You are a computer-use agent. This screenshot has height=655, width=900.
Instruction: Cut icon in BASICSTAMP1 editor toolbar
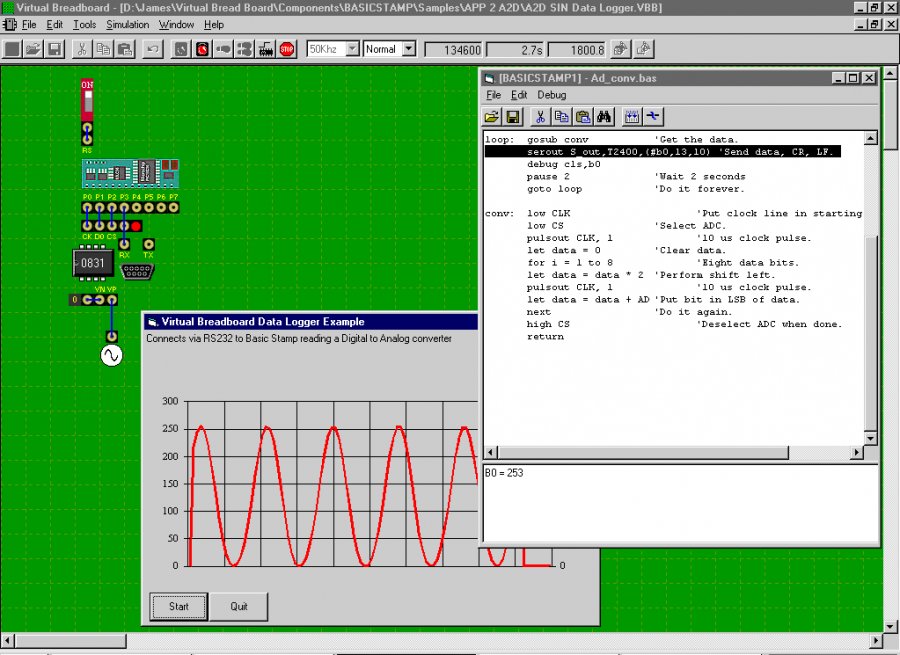pos(540,117)
